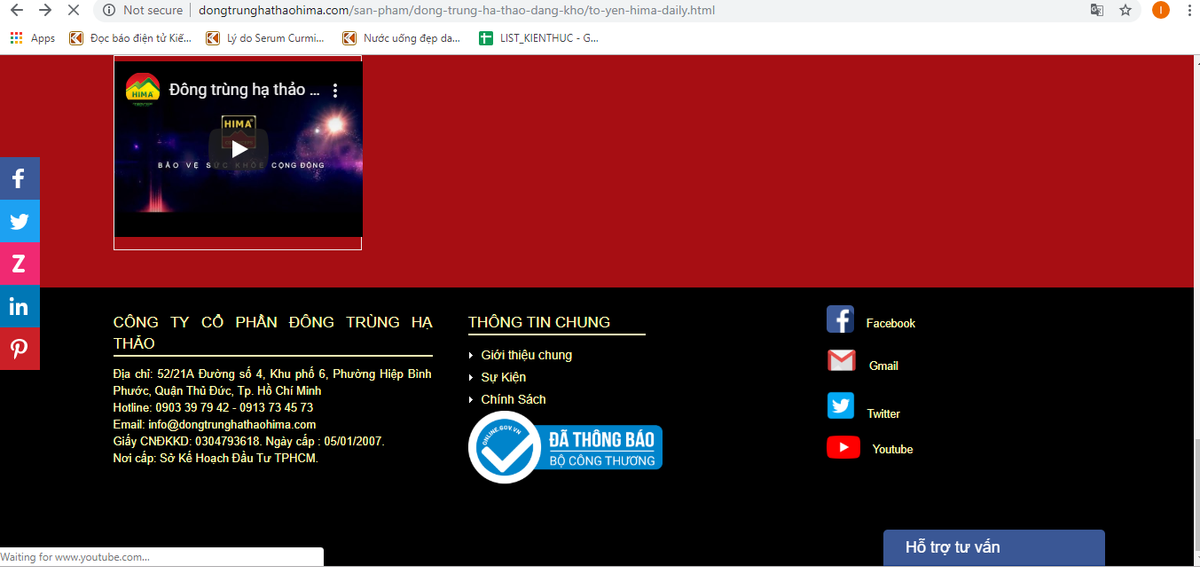The image size is (1200, 567).
Task: Click the 'Đã thông báo Bộ Công Thương' badge
Action: coord(565,447)
